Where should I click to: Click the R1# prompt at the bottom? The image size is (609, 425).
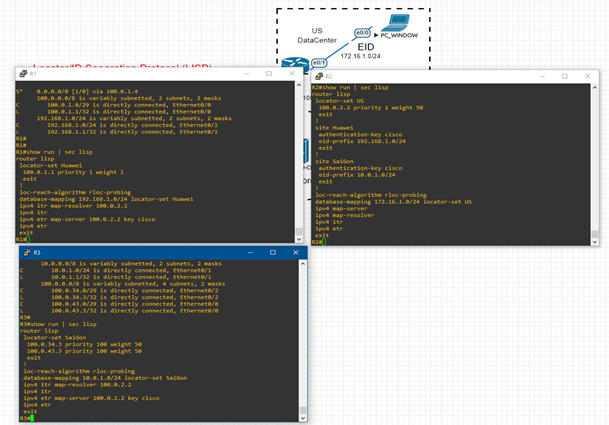(23, 239)
